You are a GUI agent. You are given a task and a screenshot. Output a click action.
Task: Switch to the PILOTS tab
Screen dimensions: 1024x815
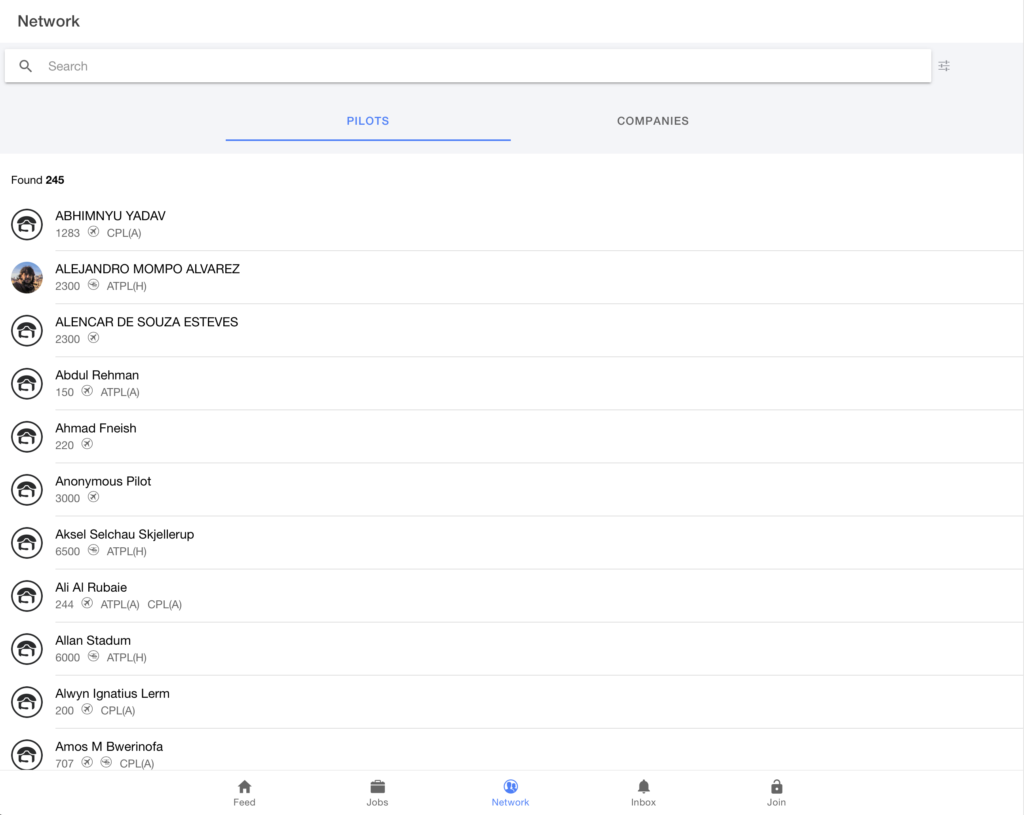point(368,121)
